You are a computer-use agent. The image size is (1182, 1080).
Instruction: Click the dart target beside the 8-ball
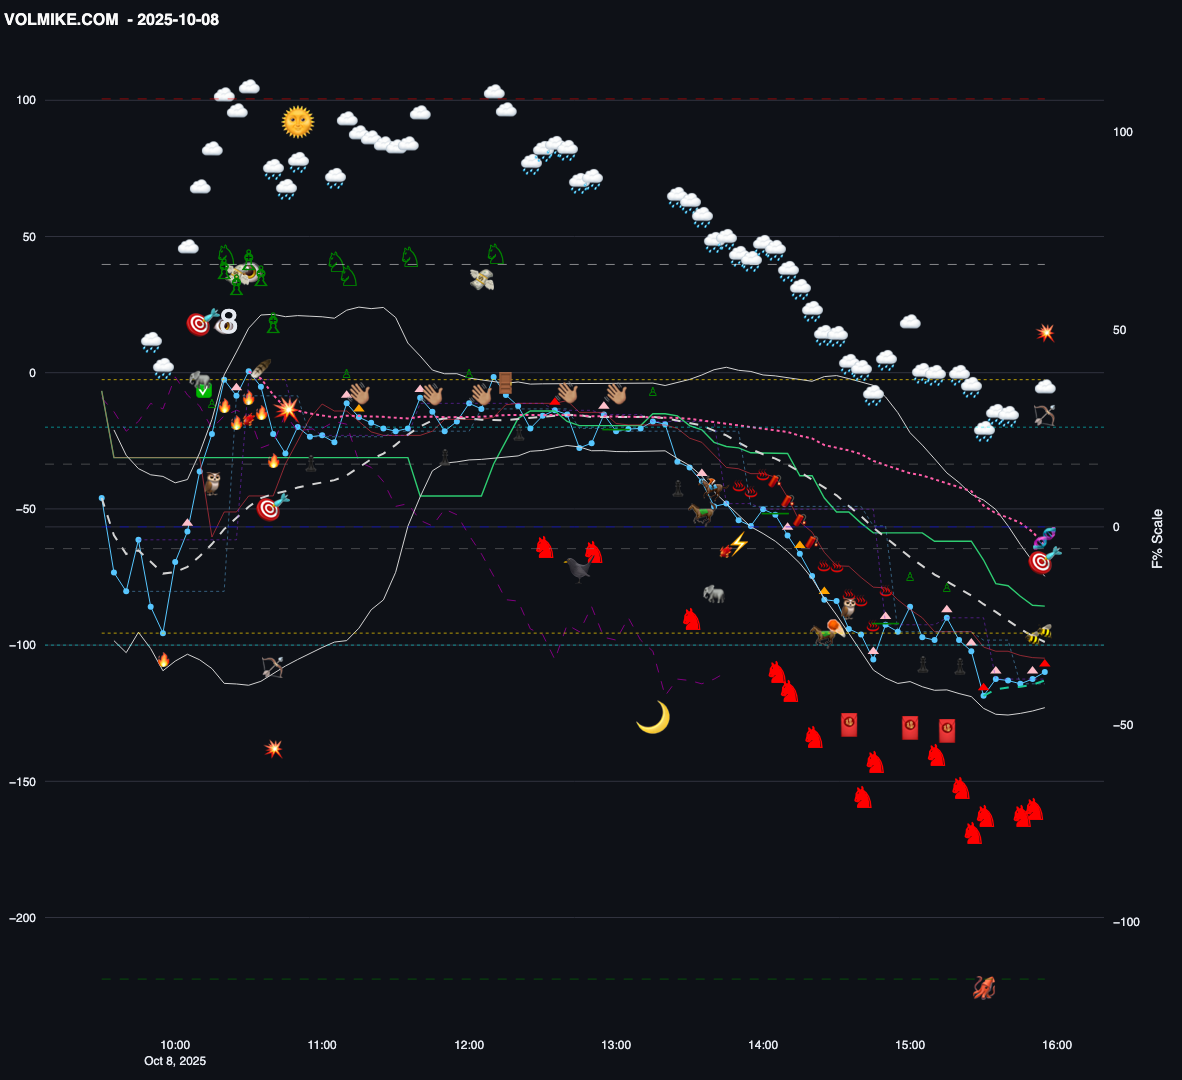point(201,323)
